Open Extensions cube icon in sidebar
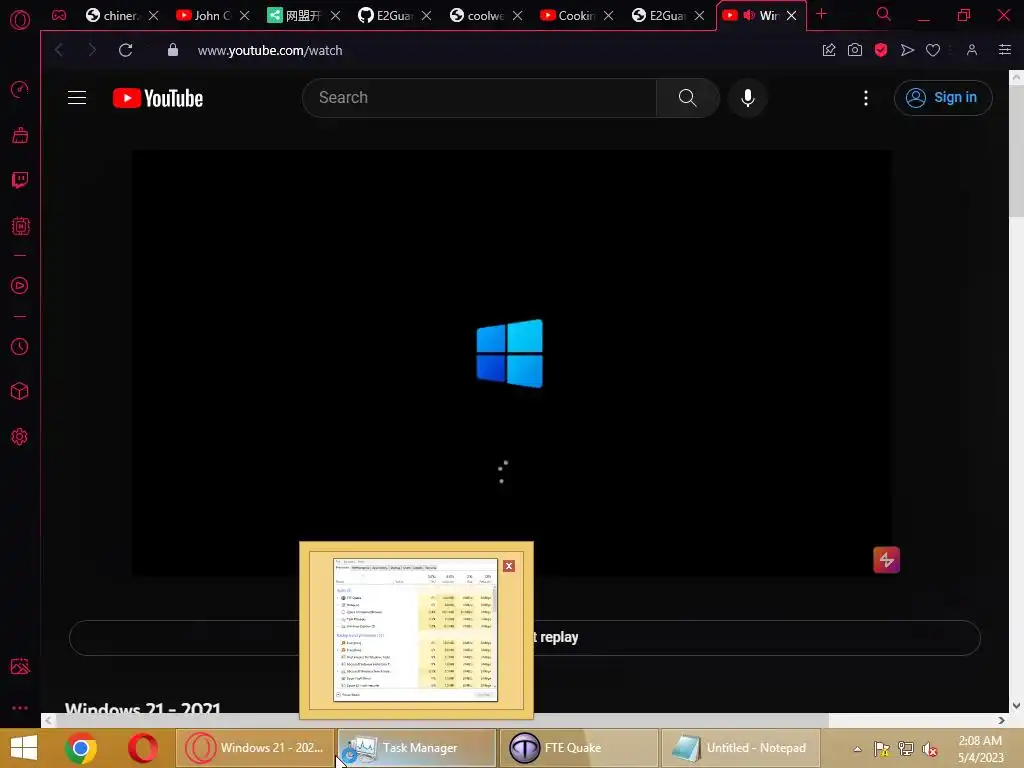Viewport: 1024px width, 768px height. point(20,391)
